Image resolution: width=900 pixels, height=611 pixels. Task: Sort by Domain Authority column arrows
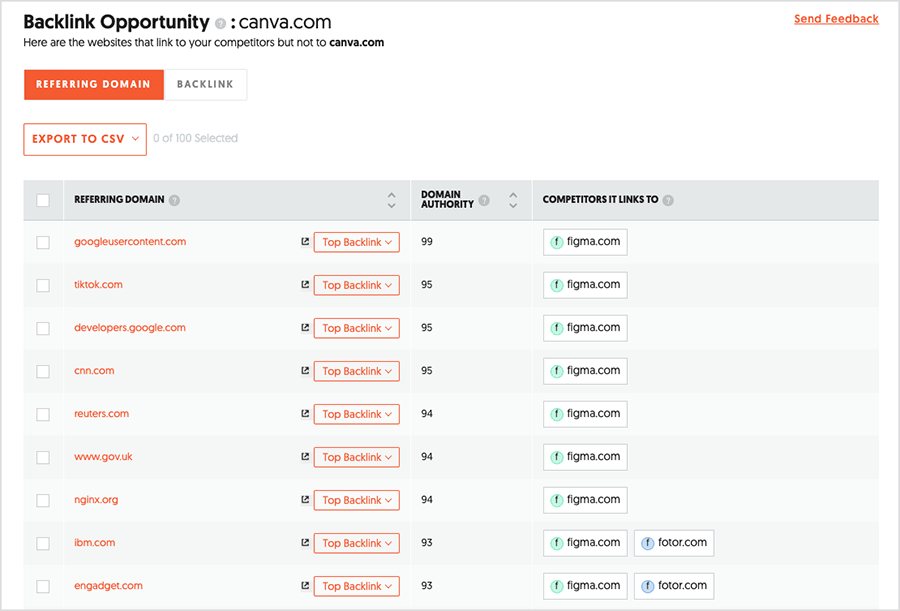point(513,200)
